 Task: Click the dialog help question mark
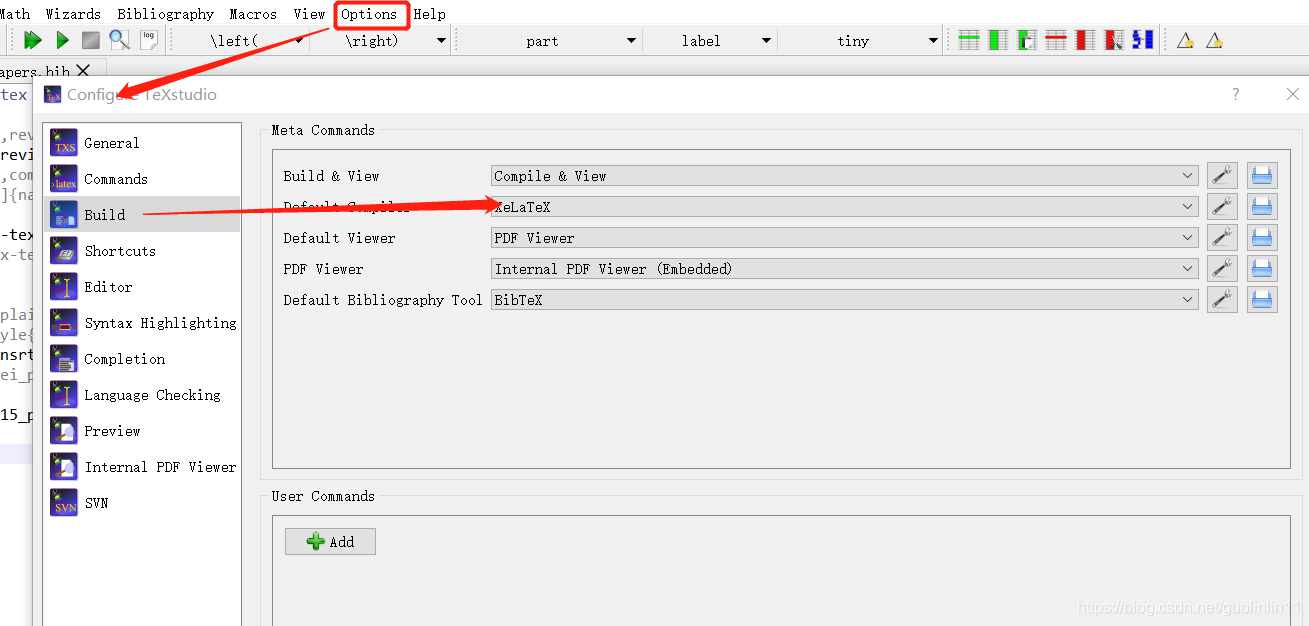pyautogui.click(x=1236, y=94)
